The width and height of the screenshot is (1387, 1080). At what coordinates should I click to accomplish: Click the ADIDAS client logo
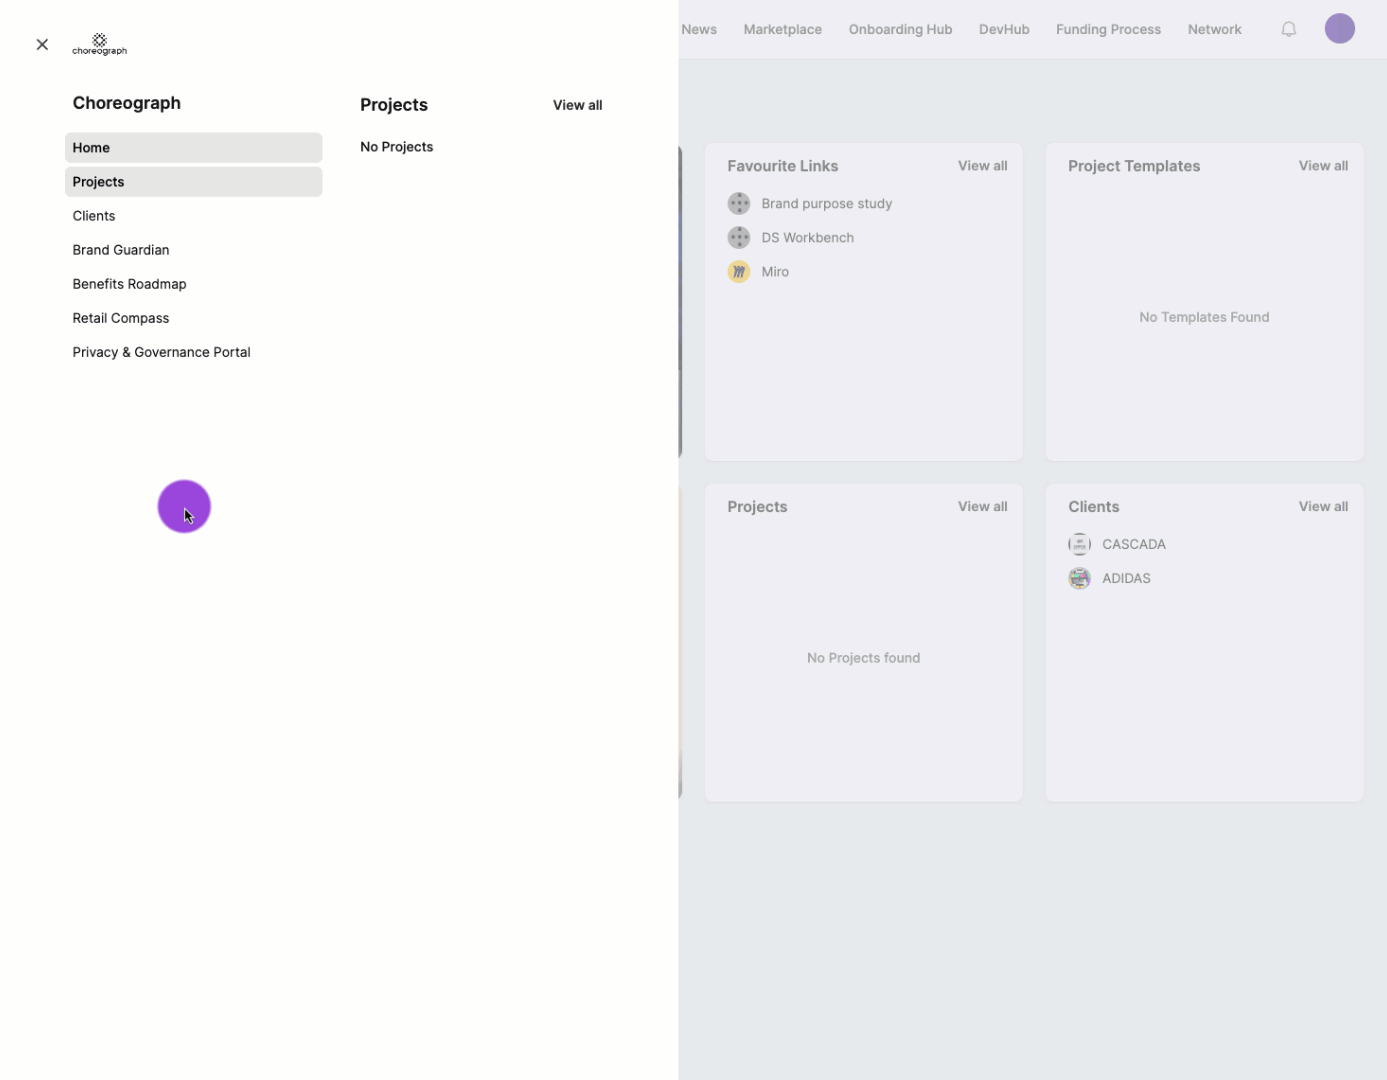[x=1079, y=579]
